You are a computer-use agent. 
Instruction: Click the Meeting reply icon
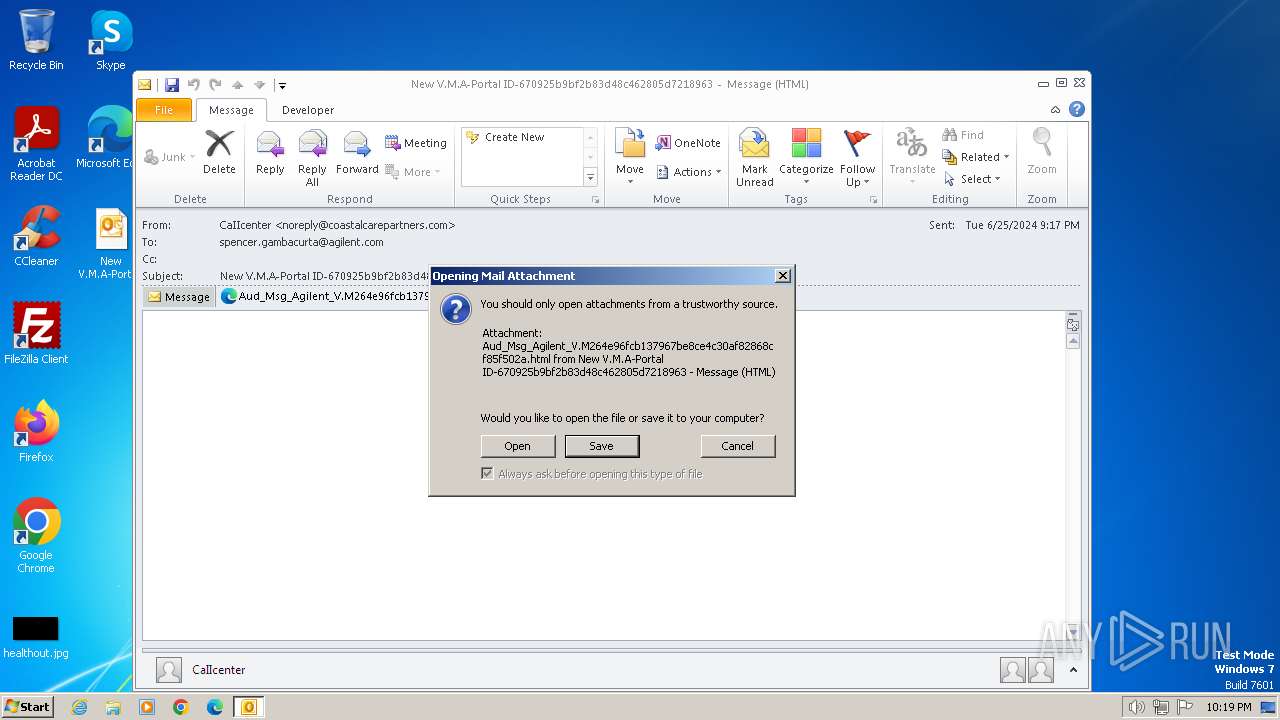416,143
